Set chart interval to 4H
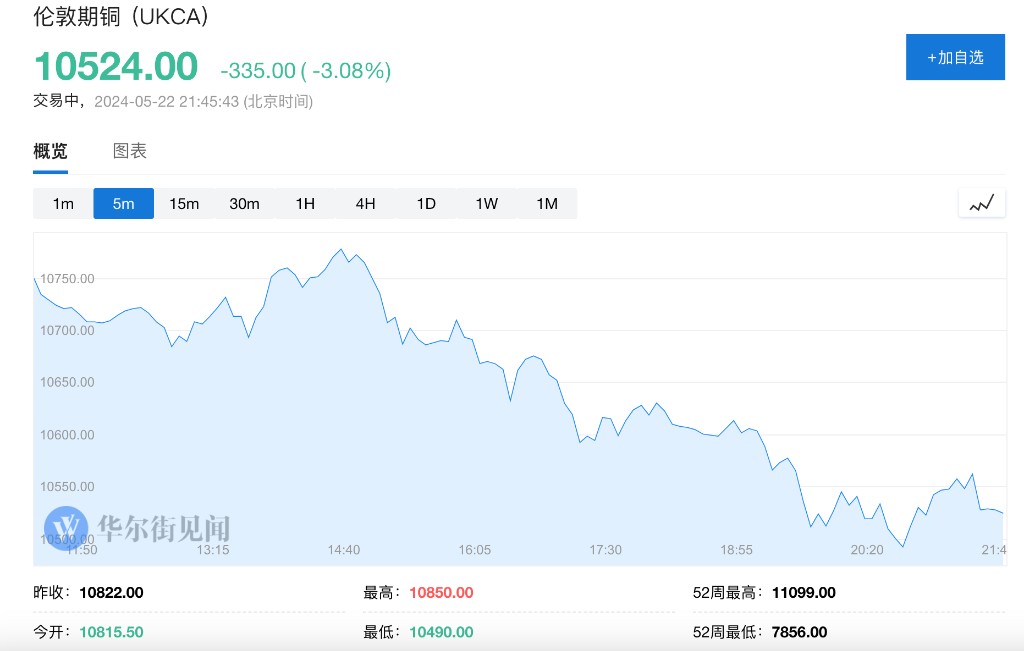 (x=365, y=204)
